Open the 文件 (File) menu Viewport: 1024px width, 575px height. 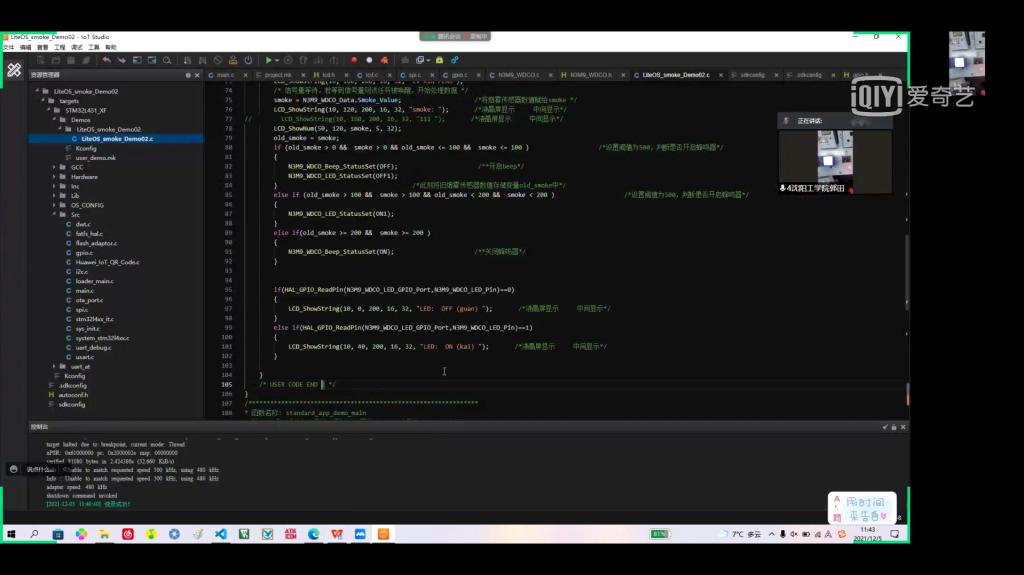pyautogui.click(x=8, y=47)
